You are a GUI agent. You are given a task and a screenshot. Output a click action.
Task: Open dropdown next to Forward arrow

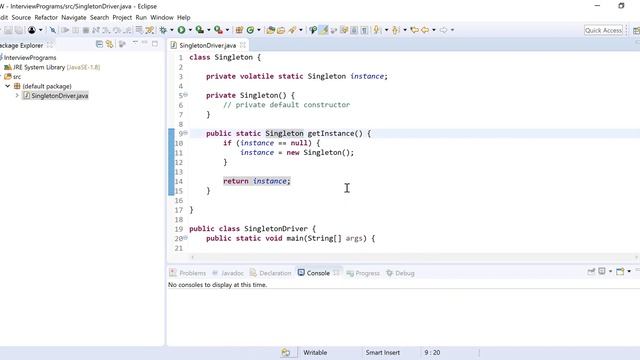click(x=452, y=30)
